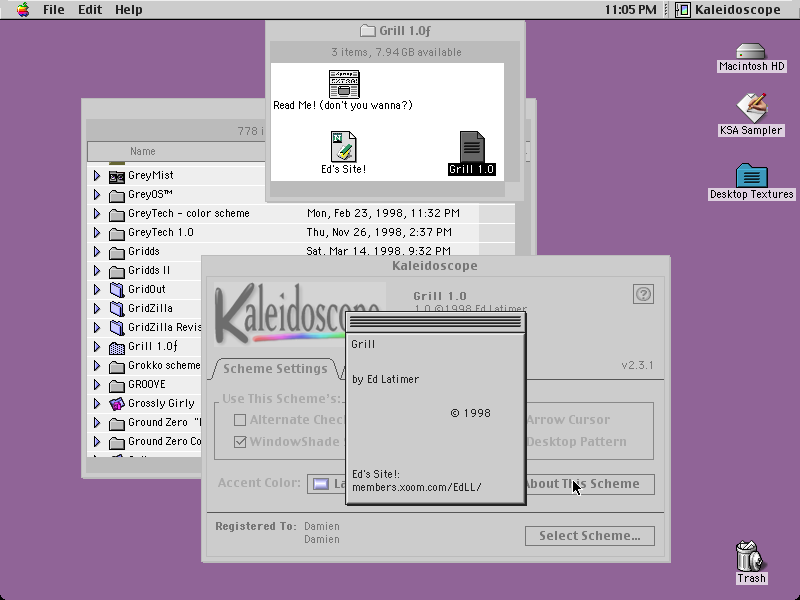Click the 11:05 PM menu bar clock
The width and height of the screenshot is (800, 600).
pyautogui.click(x=631, y=9)
